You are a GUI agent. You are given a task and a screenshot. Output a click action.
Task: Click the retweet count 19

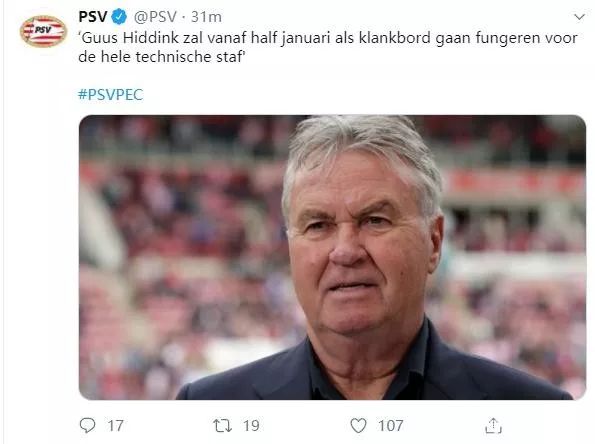click(251, 425)
